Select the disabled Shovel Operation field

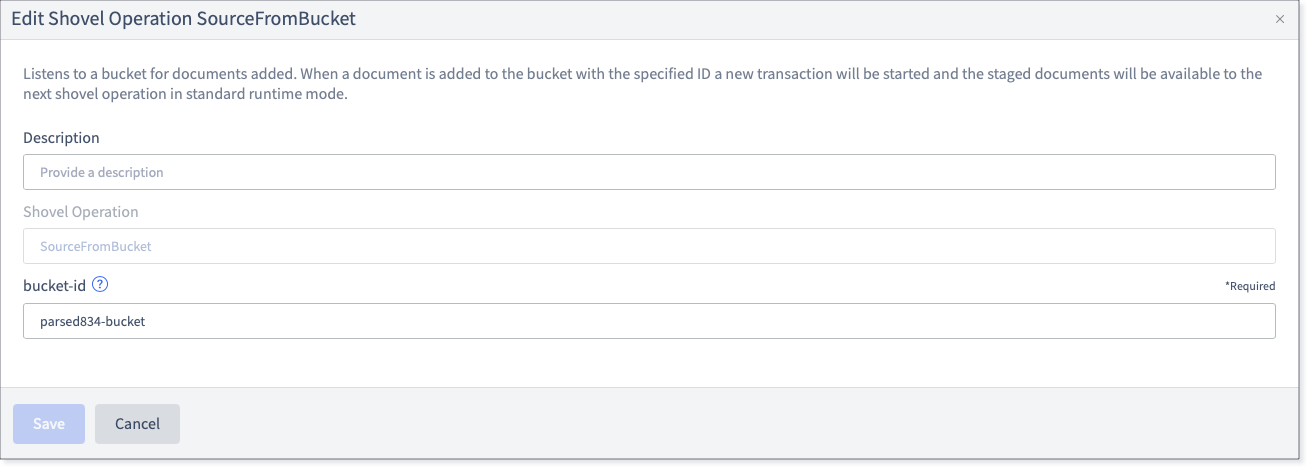pos(649,246)
